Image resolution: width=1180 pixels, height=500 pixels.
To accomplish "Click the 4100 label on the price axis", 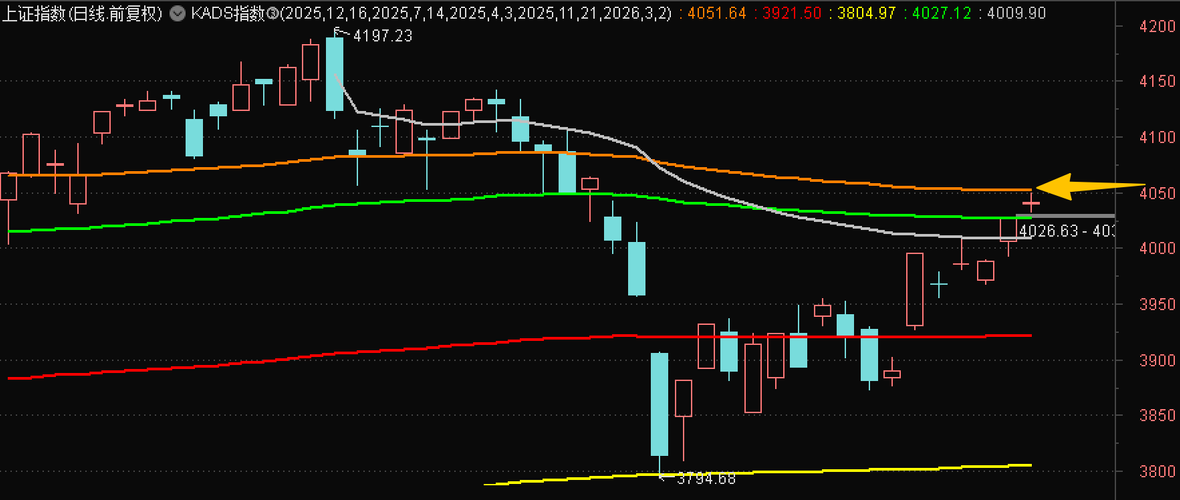I will pyautogui.click(x=1157, y=137).
